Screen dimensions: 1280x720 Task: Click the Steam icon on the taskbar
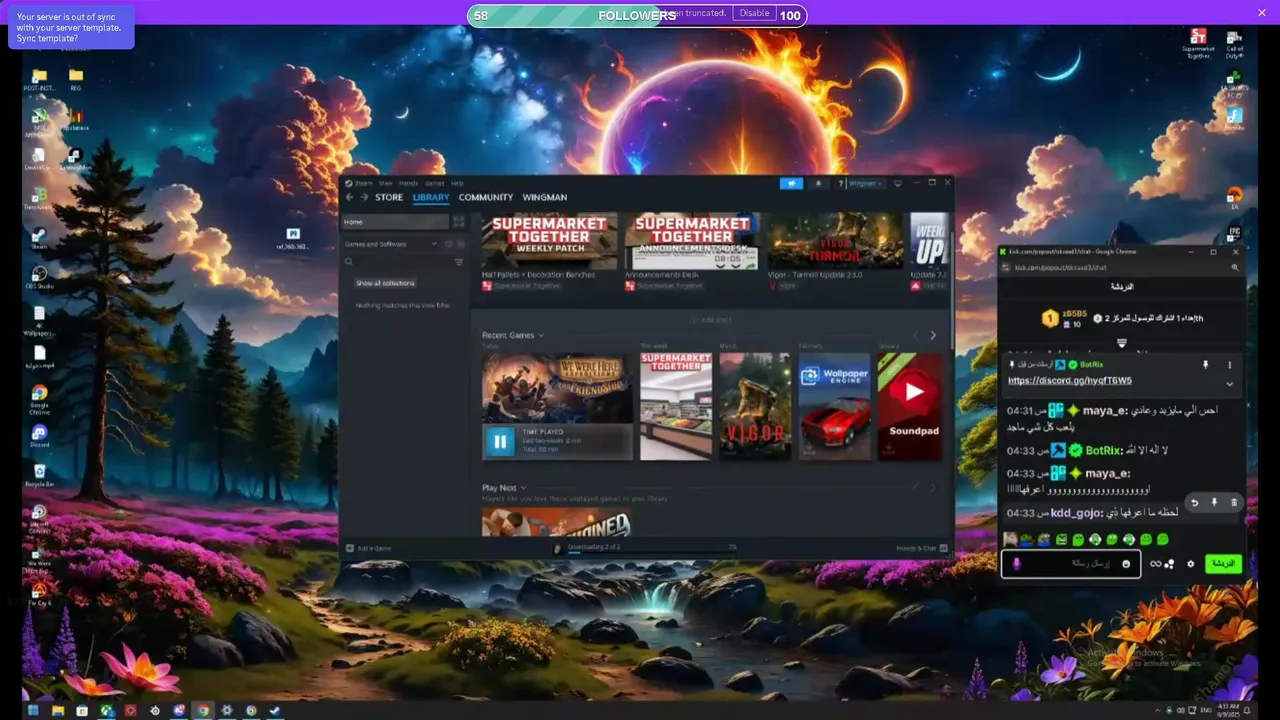(x=275, y=711)
